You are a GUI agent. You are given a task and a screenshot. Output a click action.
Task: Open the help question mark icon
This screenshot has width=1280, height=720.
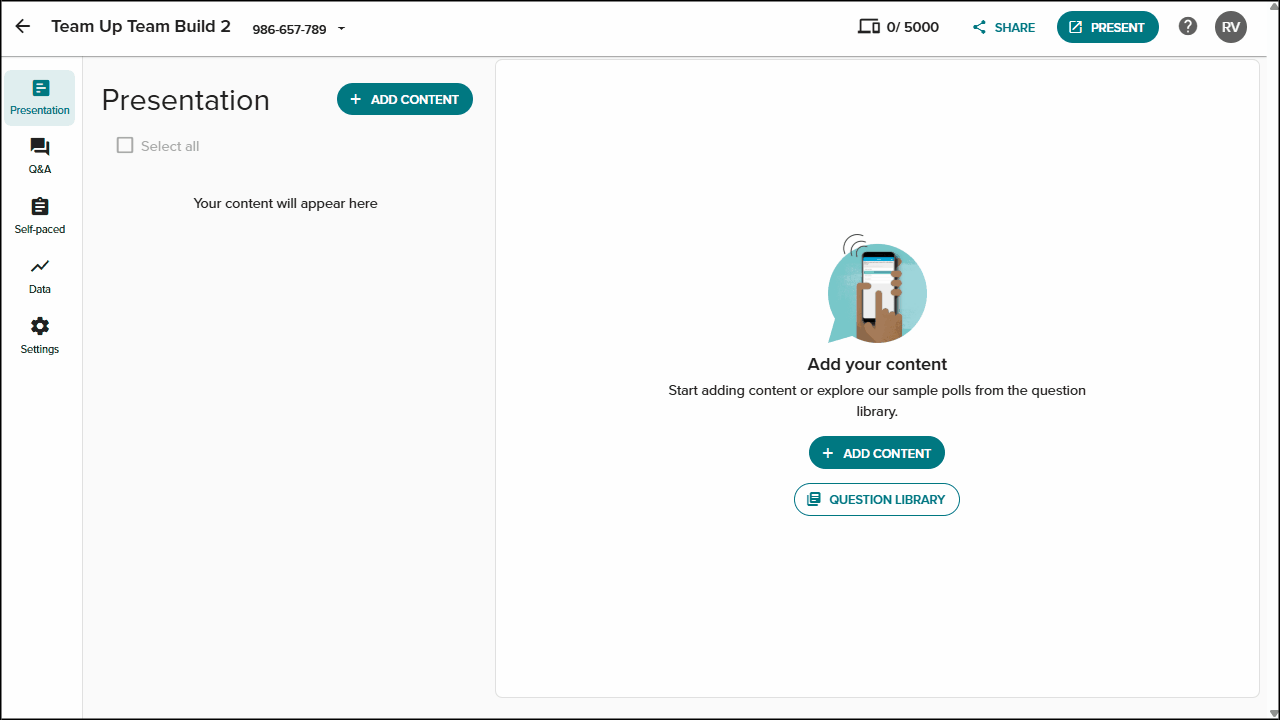(1188, 27)
